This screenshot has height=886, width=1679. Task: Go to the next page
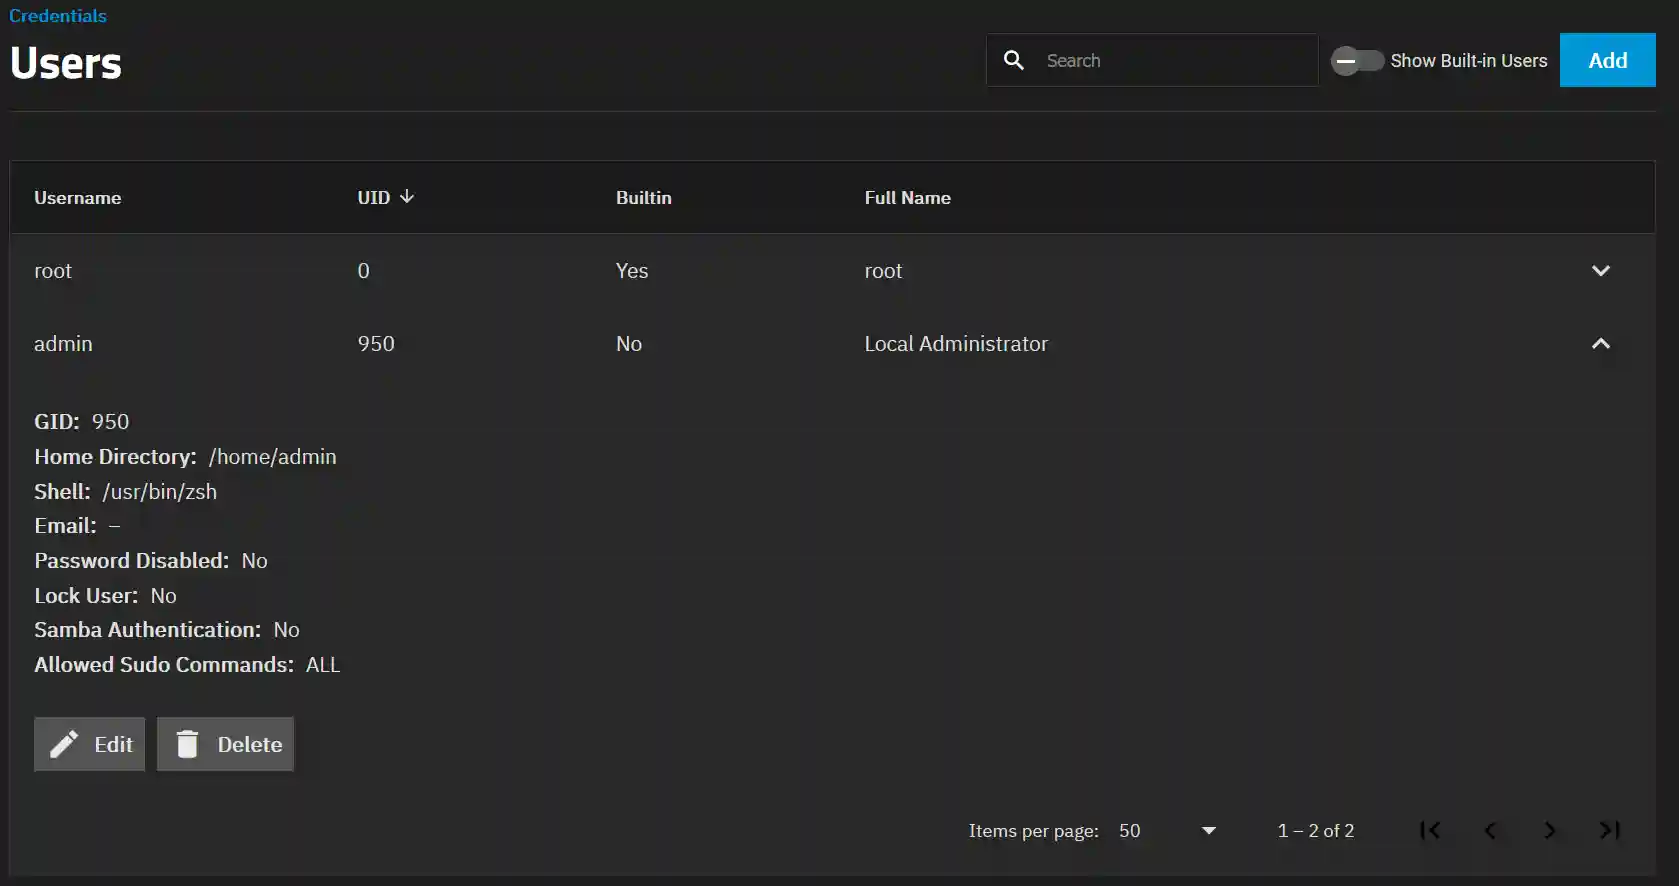tap(1550, 830)
